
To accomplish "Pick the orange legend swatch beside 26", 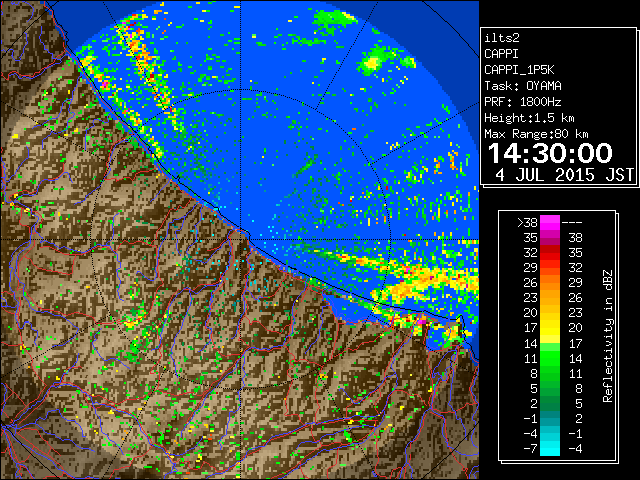I will 550,283.
